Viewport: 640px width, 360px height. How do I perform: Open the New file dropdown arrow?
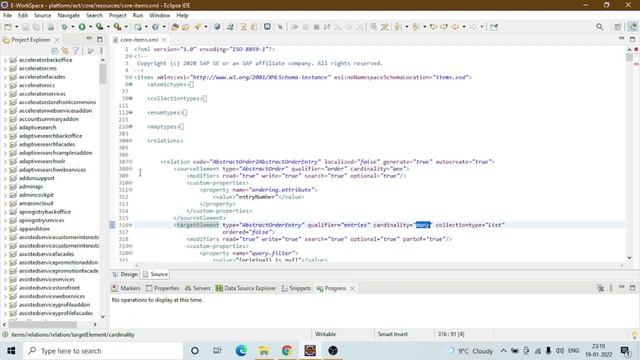16,27
